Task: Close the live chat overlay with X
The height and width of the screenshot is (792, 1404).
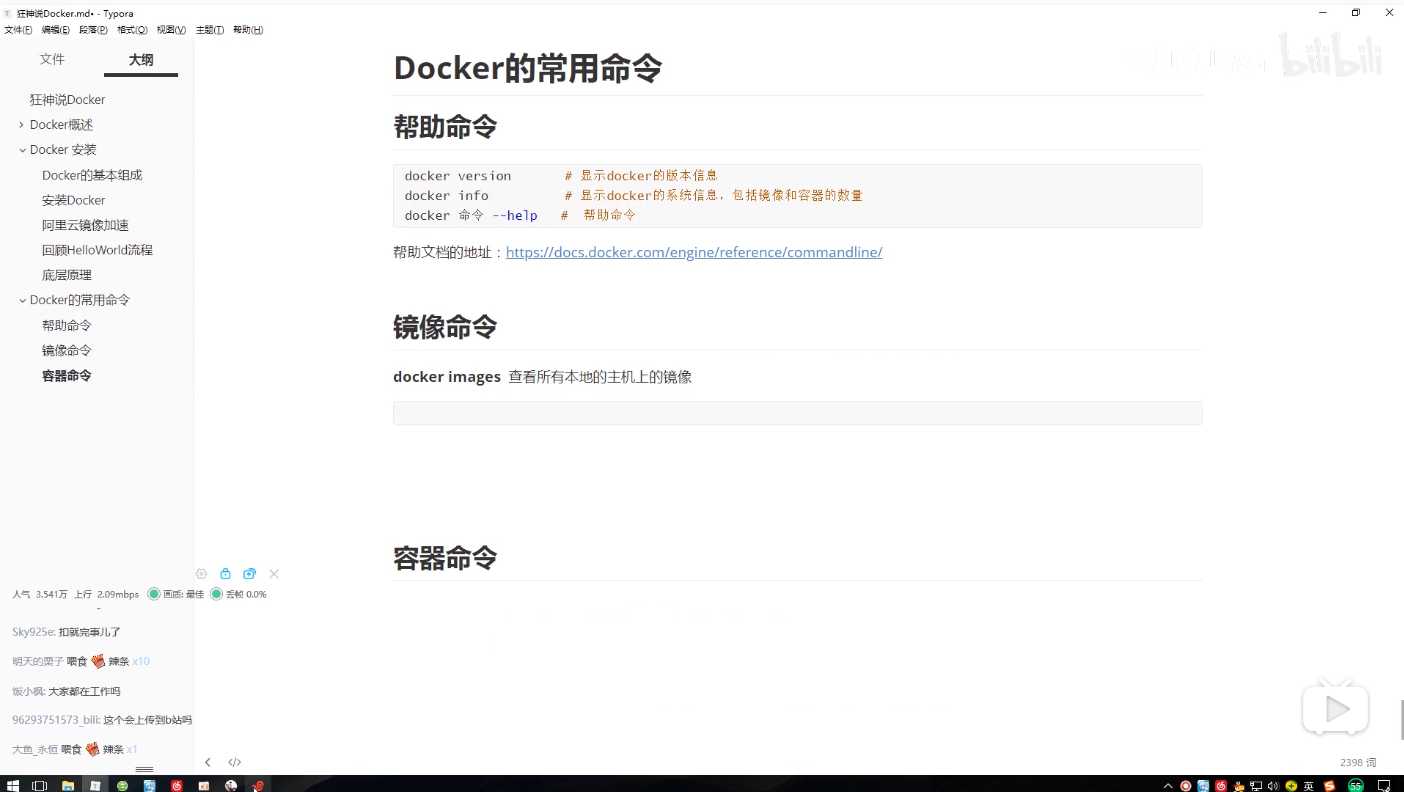Action: [274, 574]
